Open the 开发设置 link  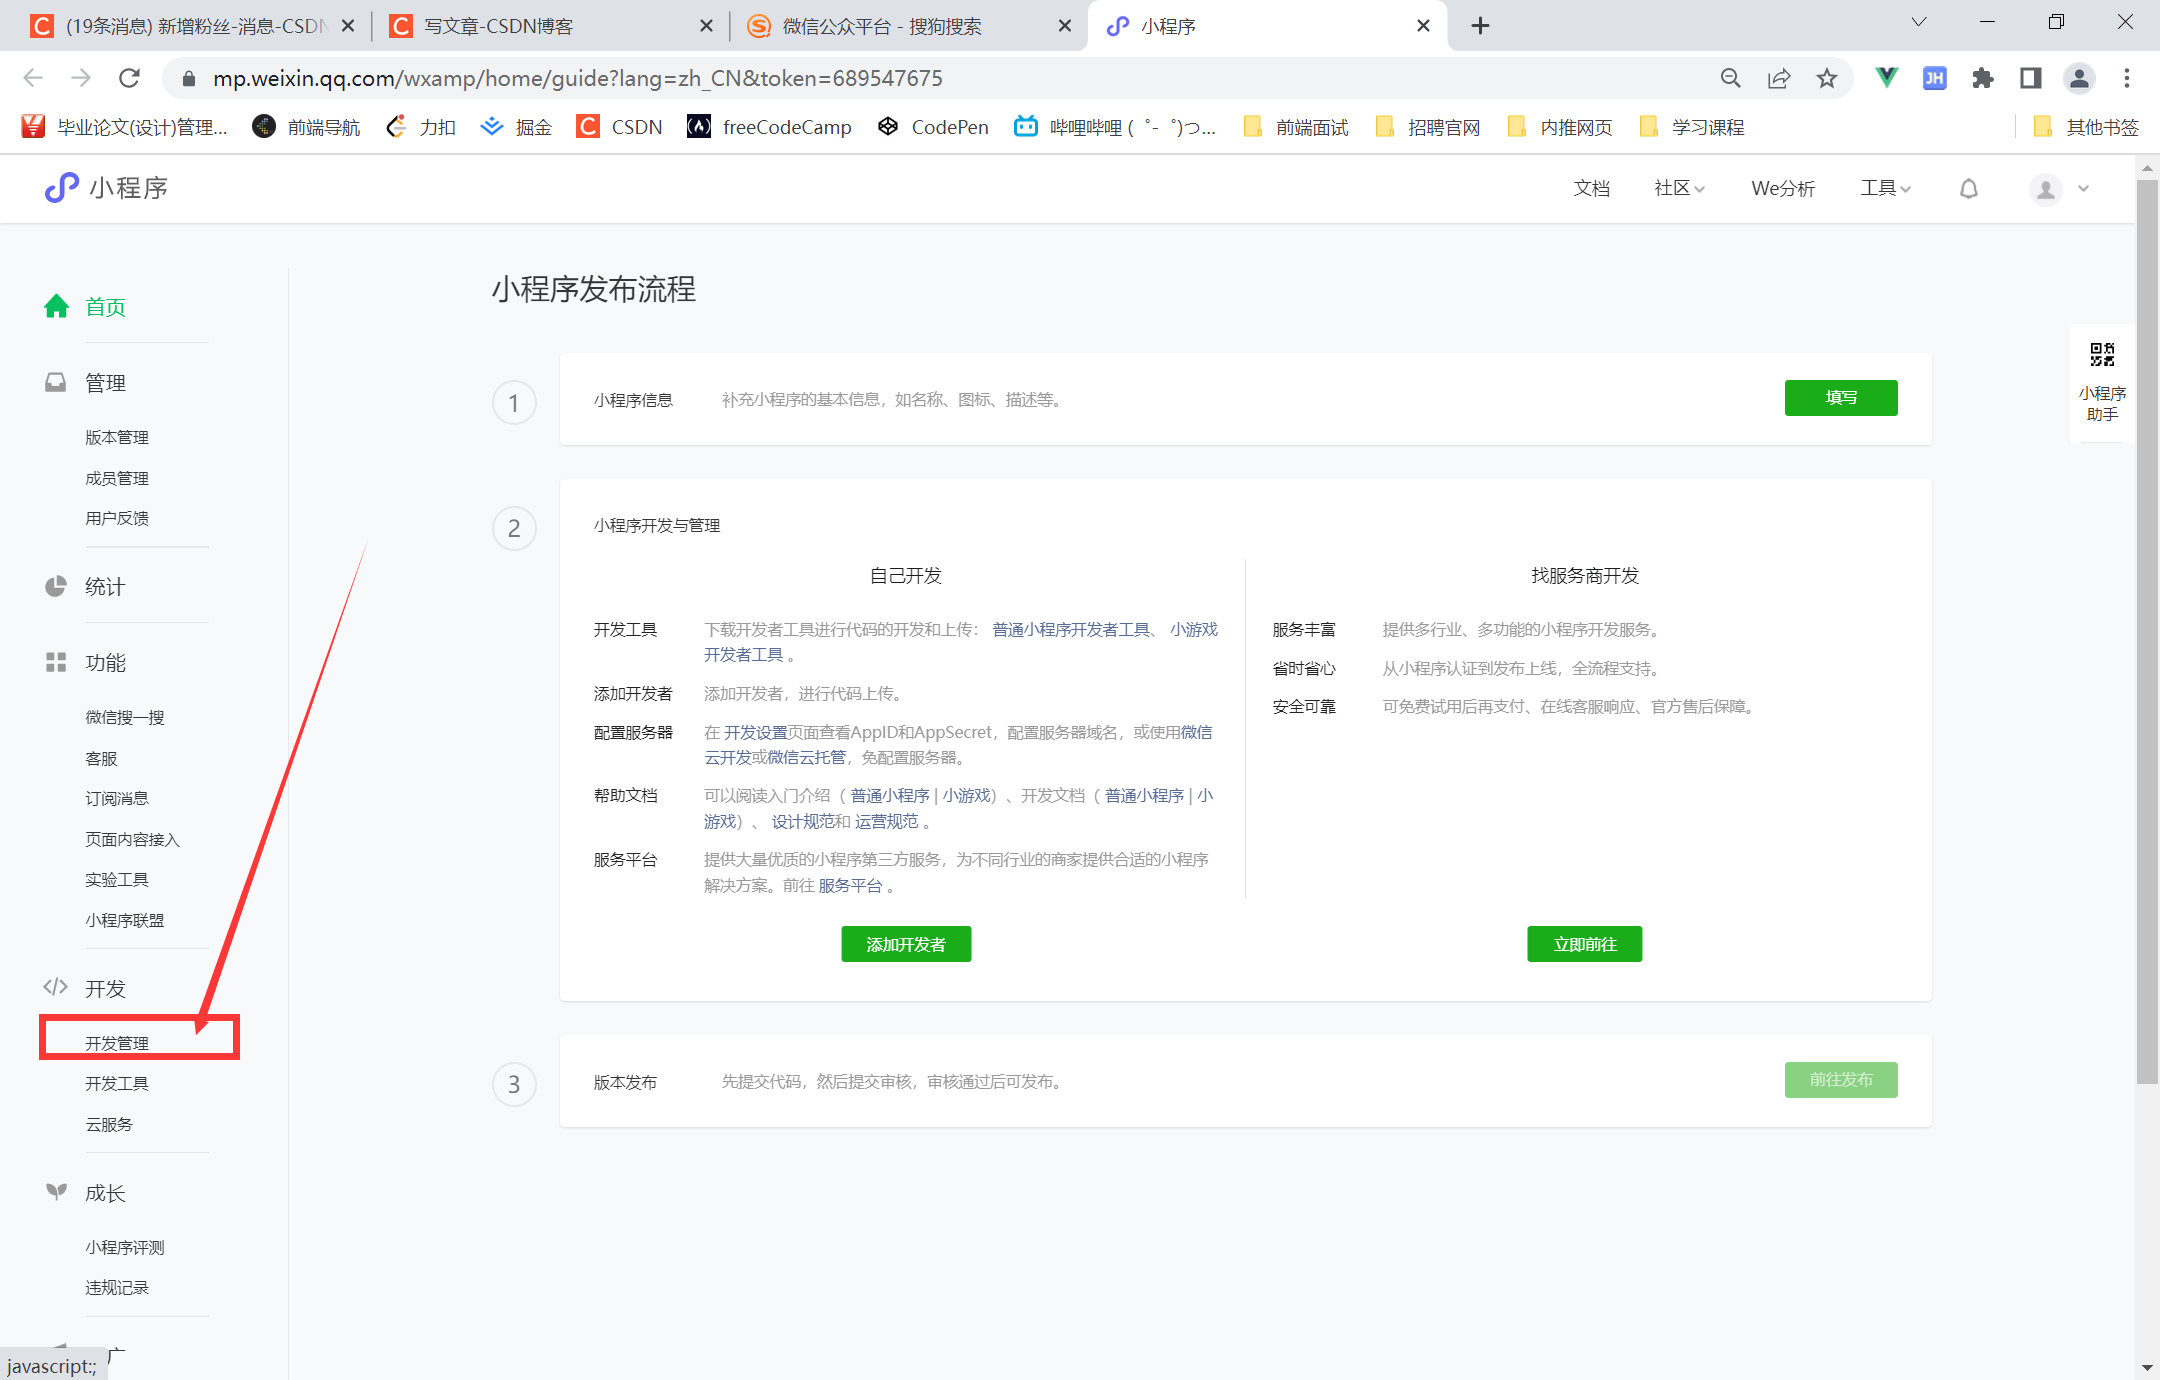click(x=756, y=732)
